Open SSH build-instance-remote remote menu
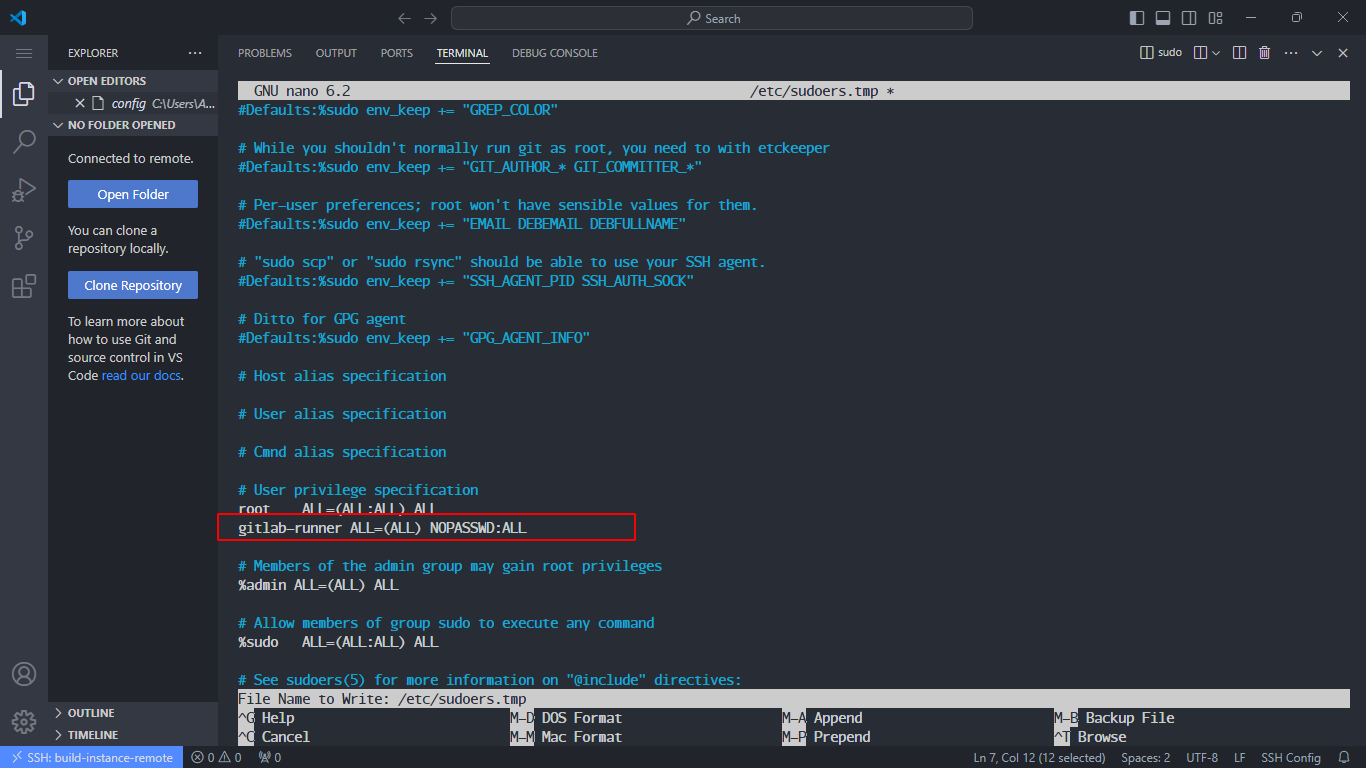 (92, 757)
